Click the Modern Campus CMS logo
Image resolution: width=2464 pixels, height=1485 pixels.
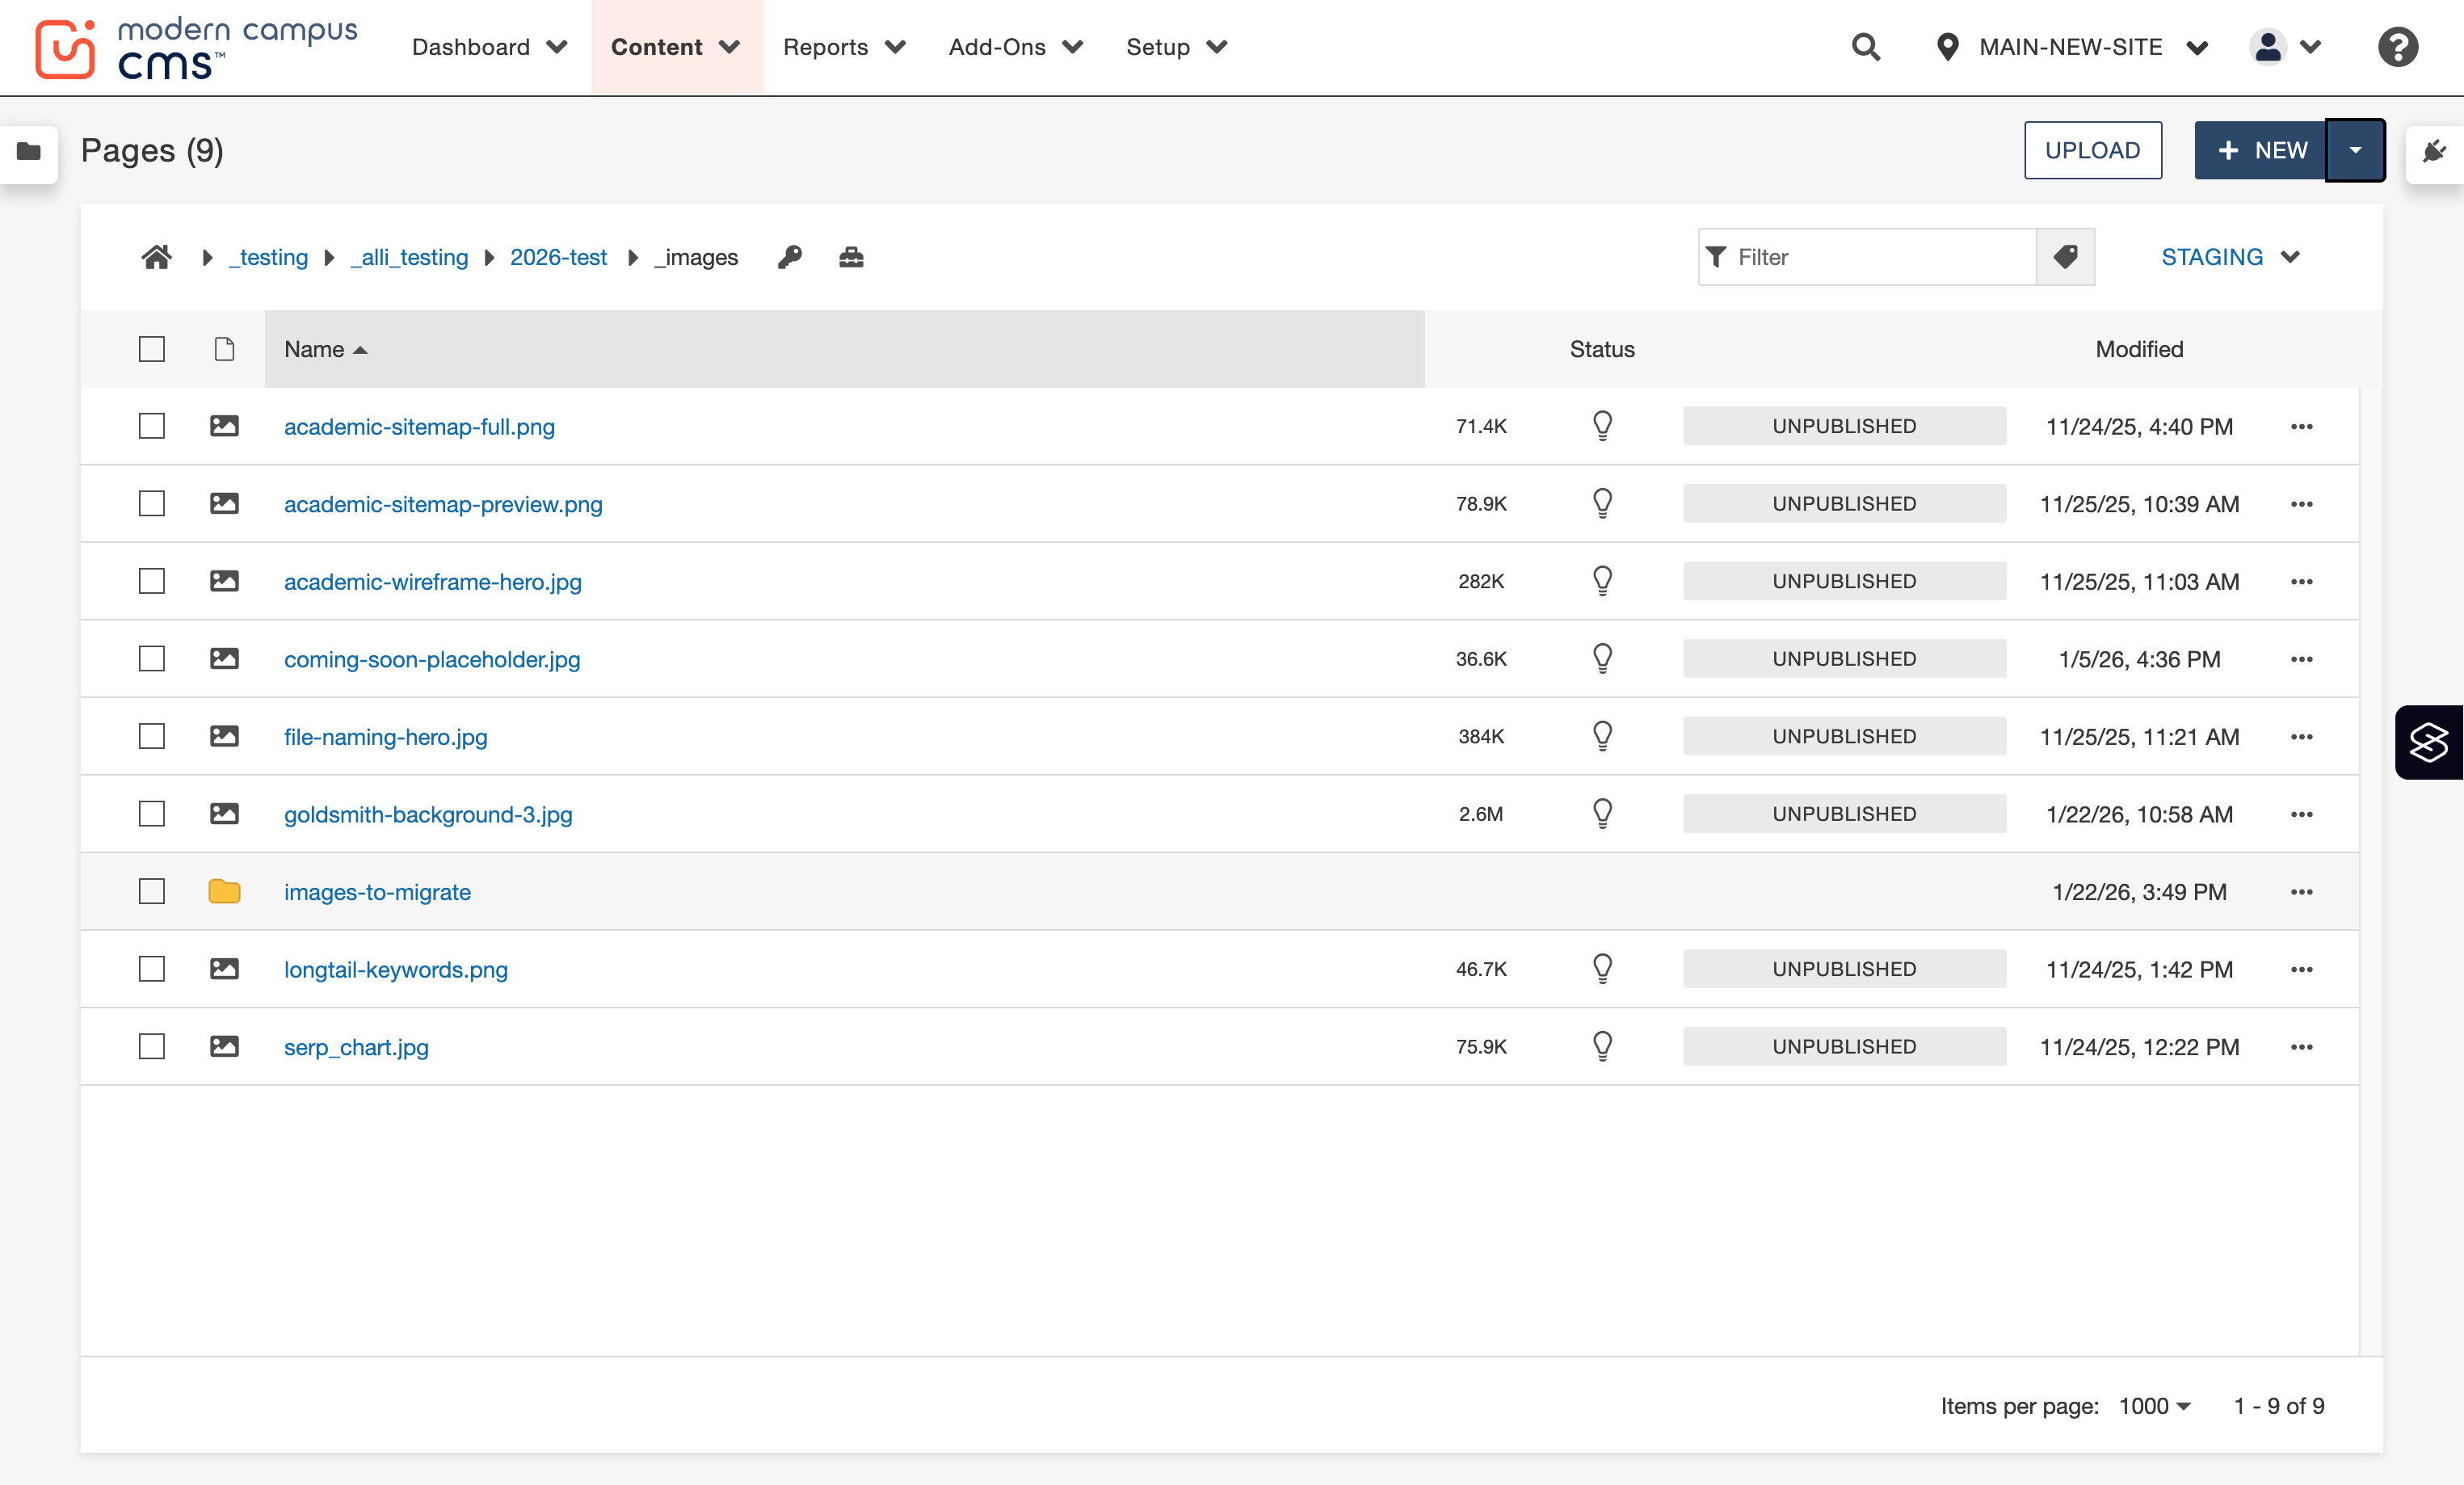pyautogui.click(x=196, y=47)
